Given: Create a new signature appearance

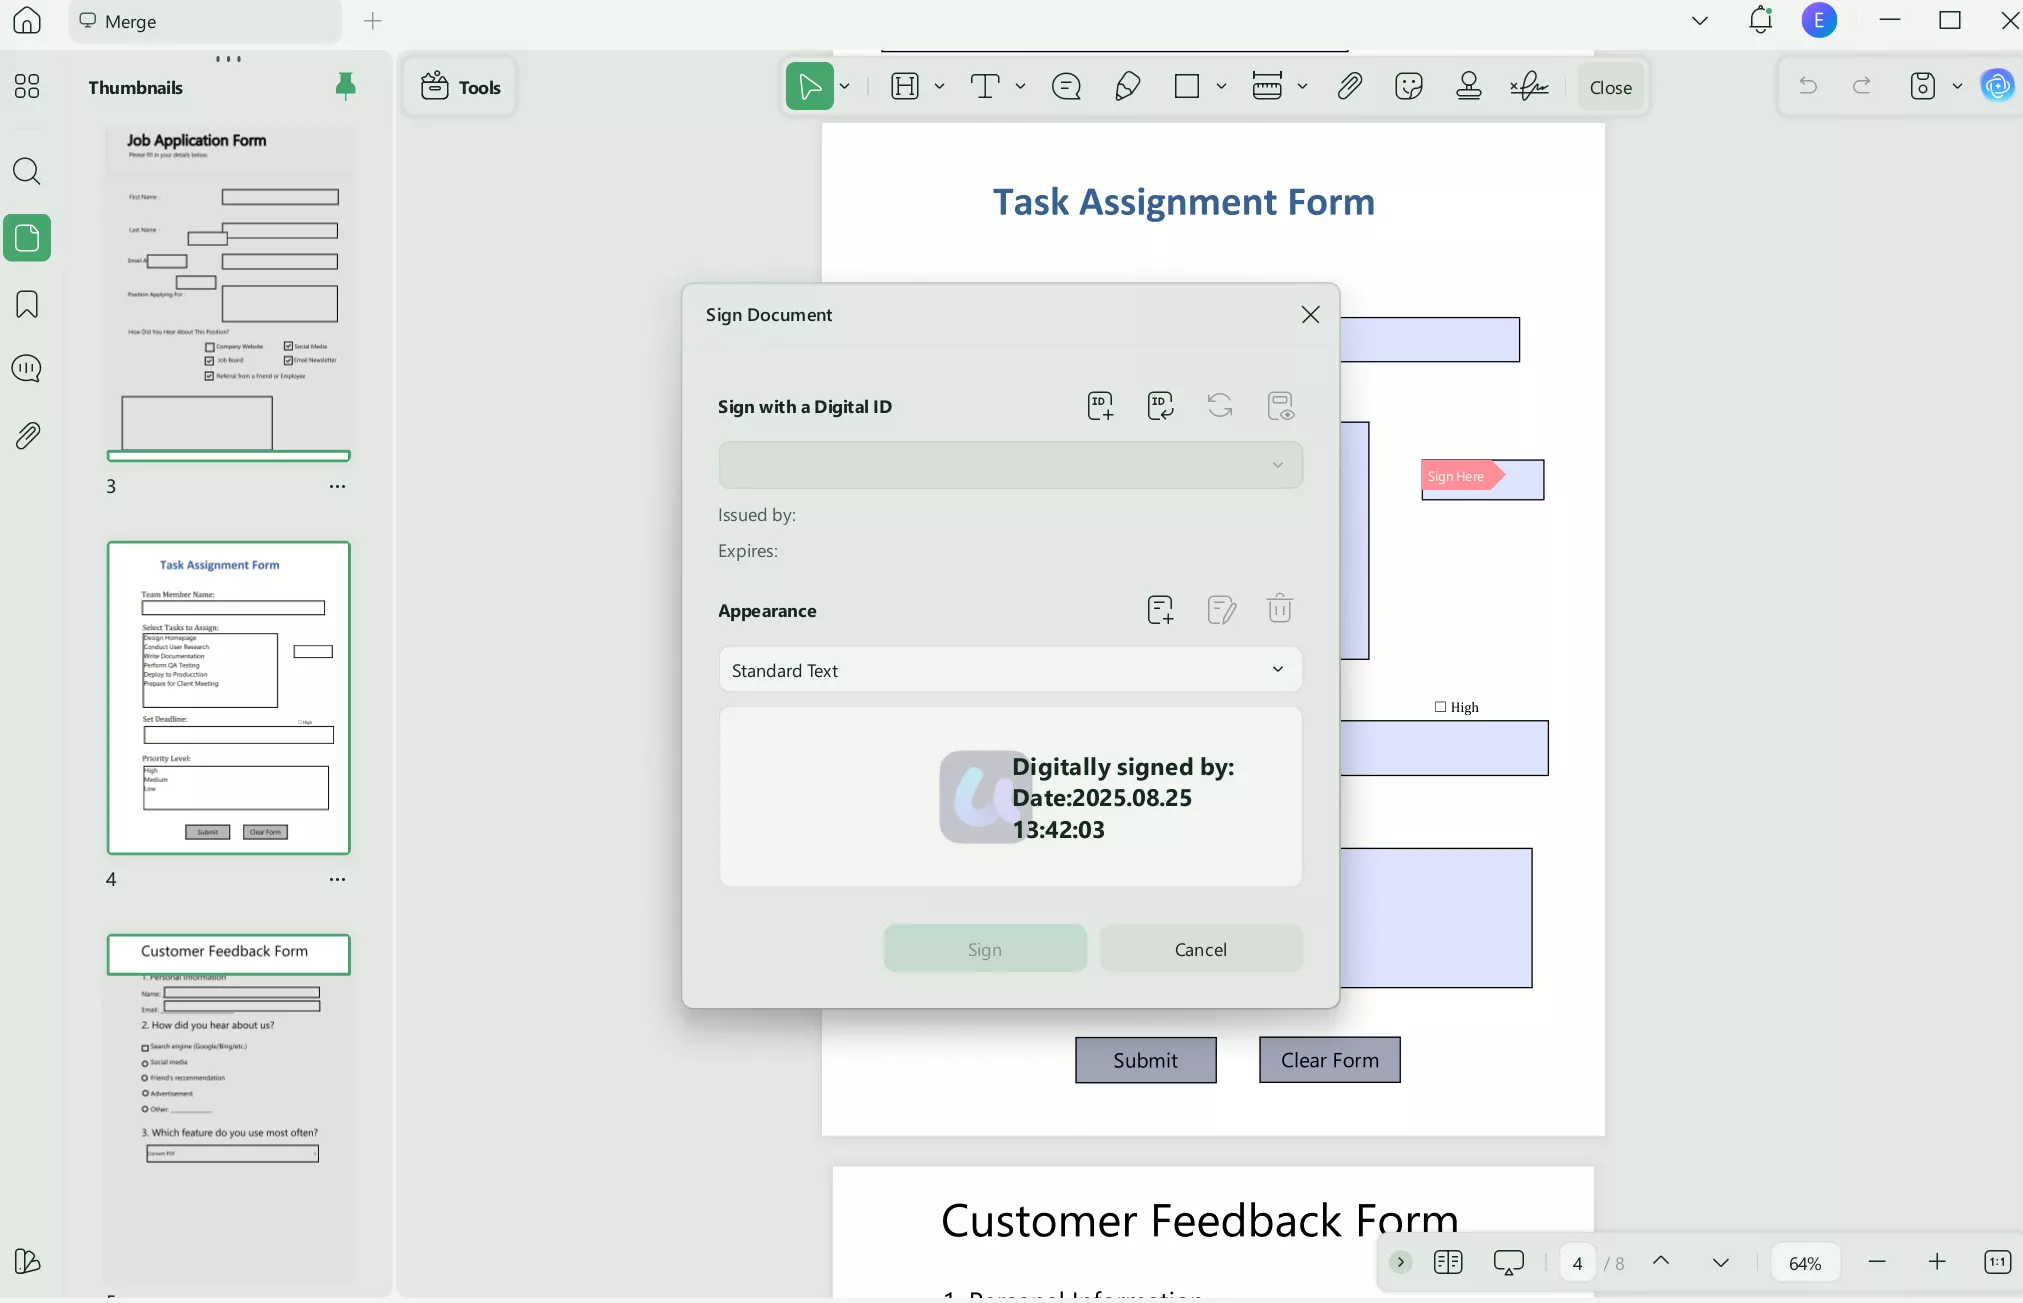Looking at the screenshot, I should pyautogui.click(x=1160, y=610).
